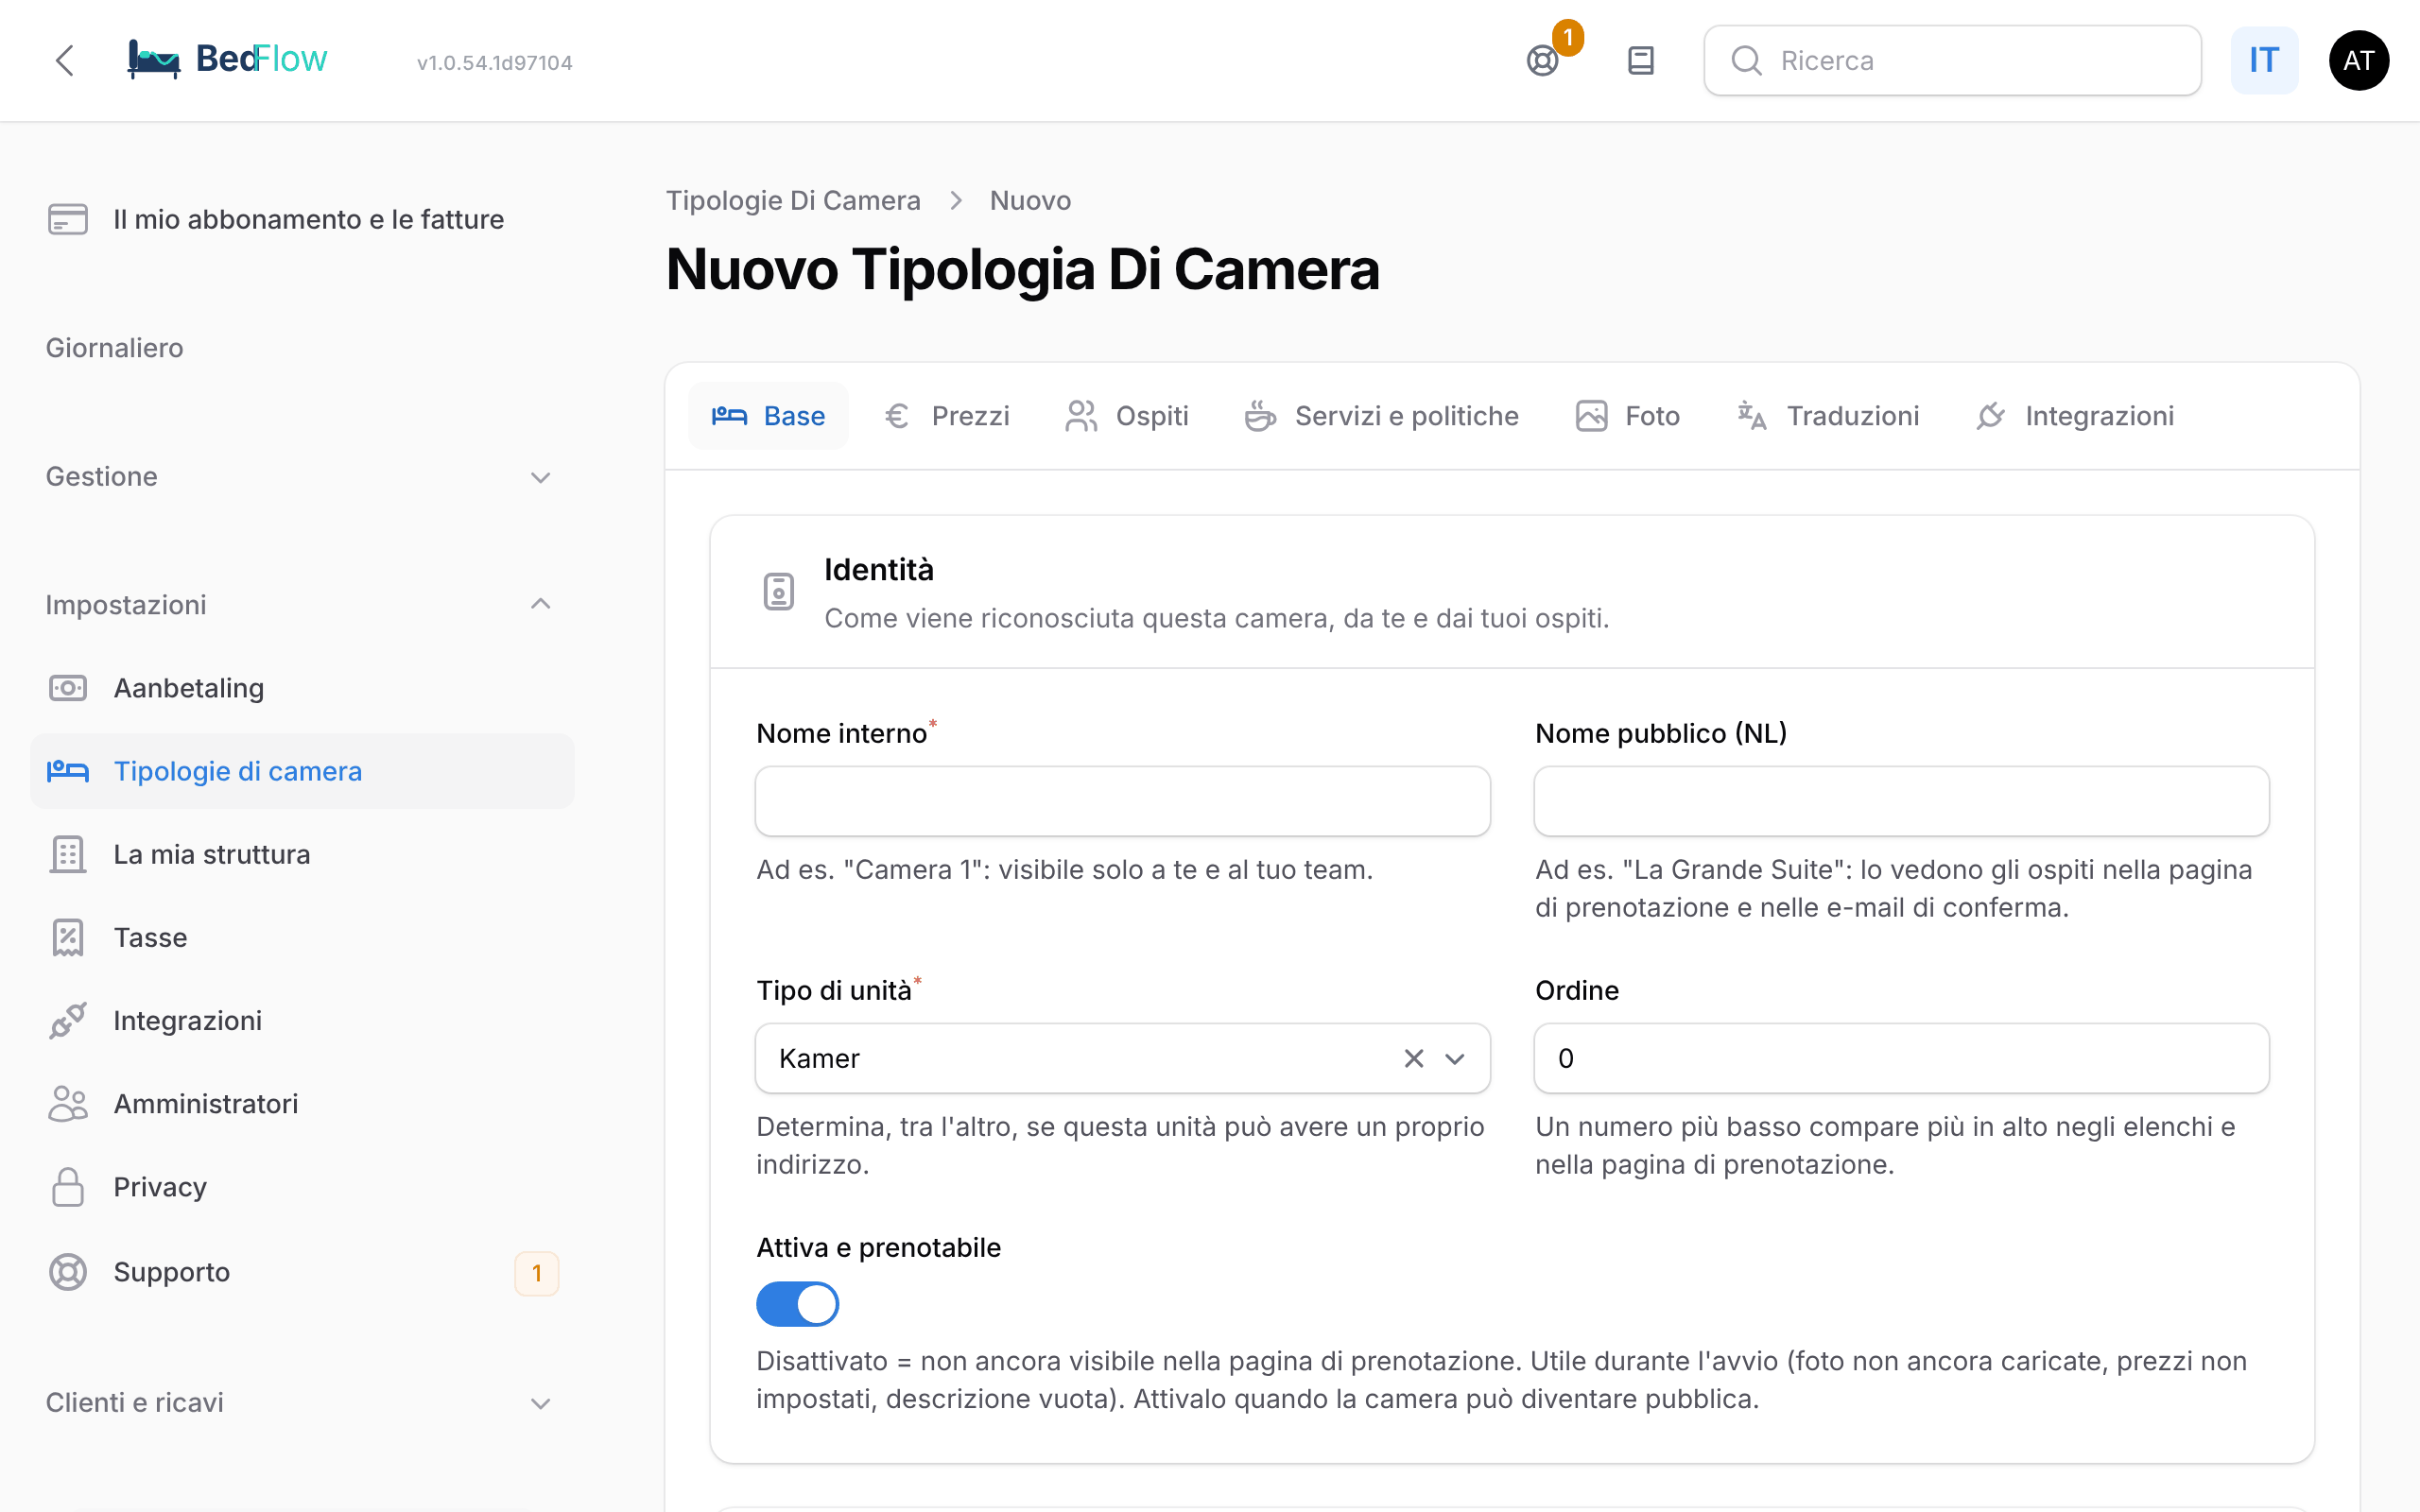Viewport: 2420px width, 1512px height.
Task: Open the IT language switcher
Action: tap(2264, 60)
